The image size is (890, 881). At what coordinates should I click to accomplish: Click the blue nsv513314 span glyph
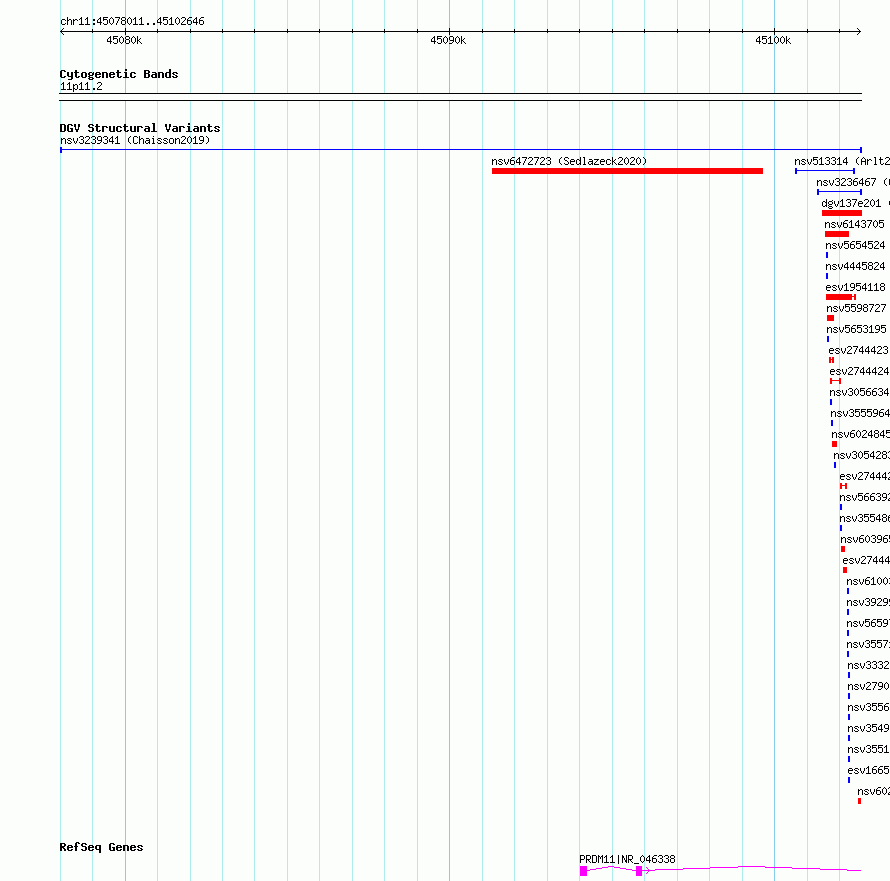click(x=825, y=171)
